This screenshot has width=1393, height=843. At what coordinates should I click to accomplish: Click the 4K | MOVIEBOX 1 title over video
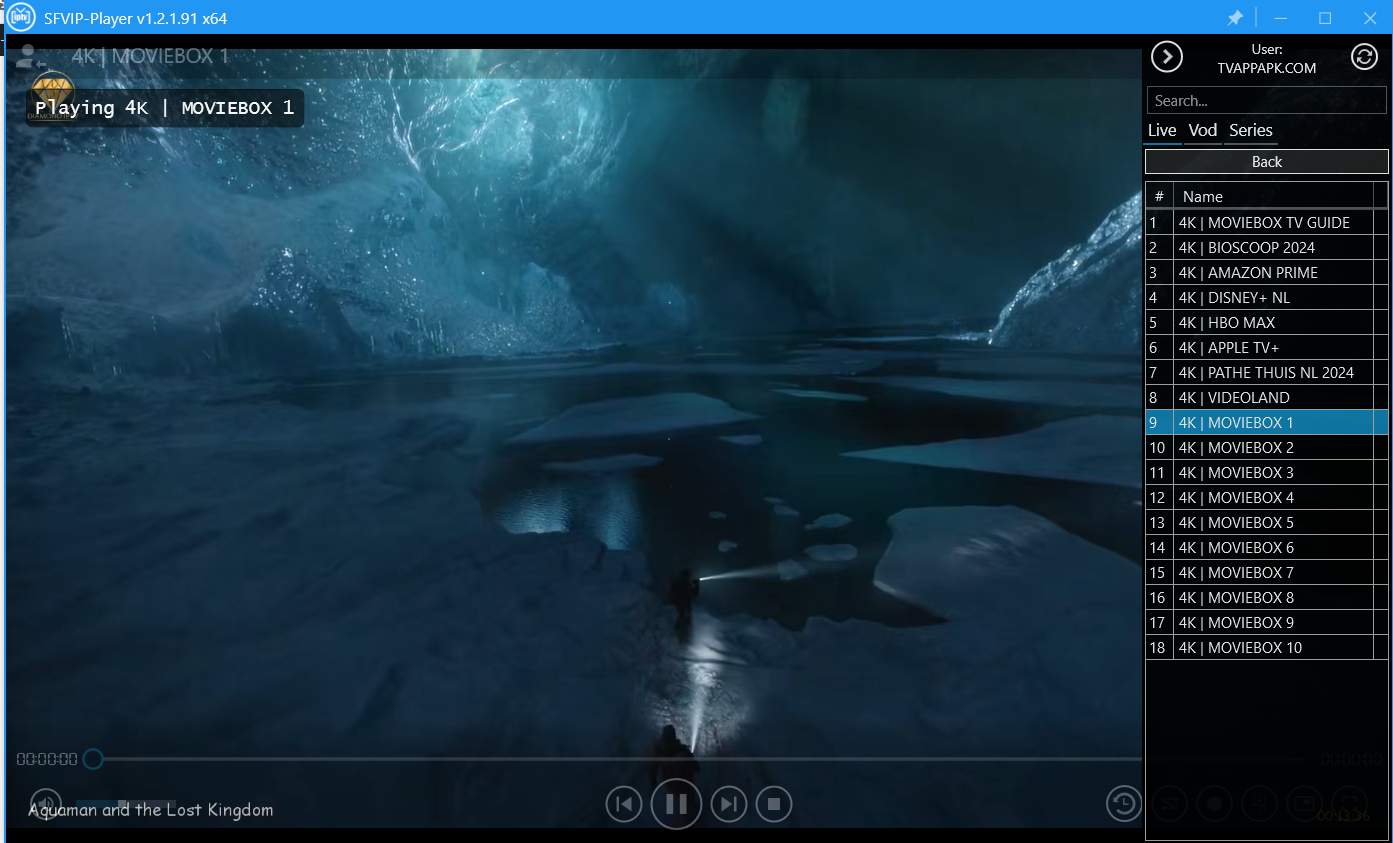pos(150,56)
